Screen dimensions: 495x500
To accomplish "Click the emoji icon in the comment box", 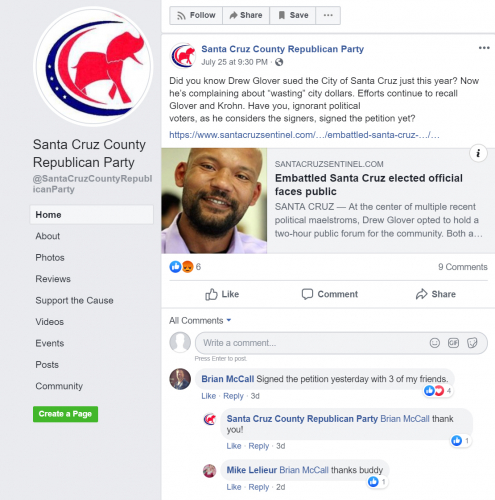I will click(434, 343).
